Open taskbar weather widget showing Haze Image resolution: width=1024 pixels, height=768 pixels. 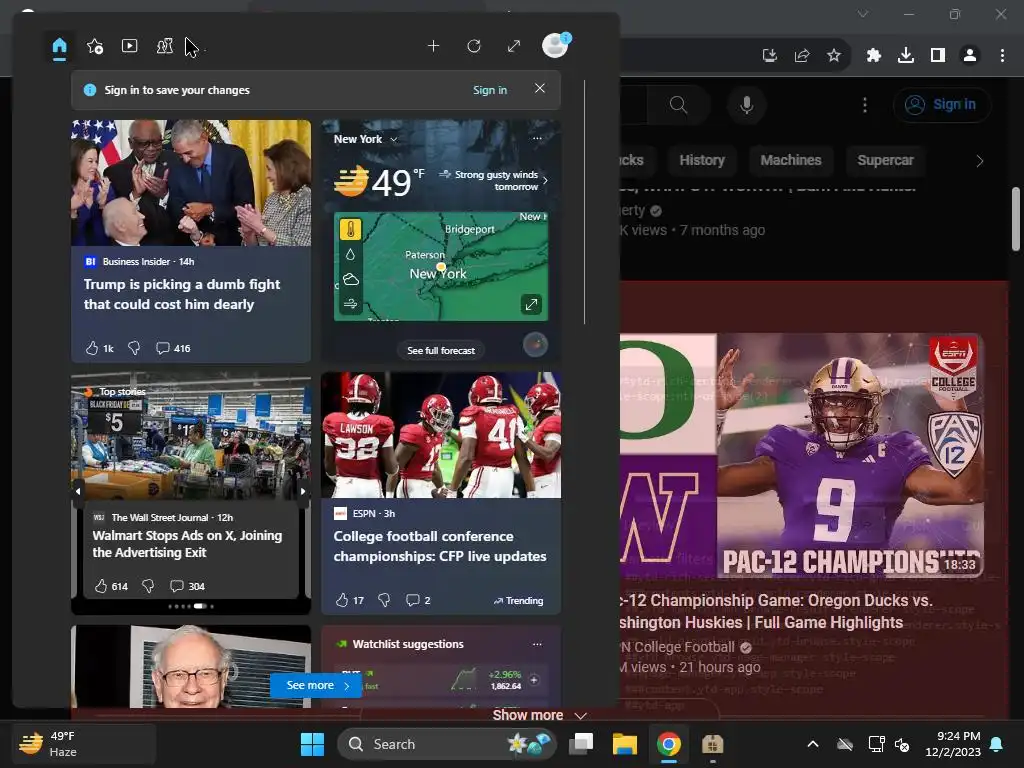(x=84, y=744)
